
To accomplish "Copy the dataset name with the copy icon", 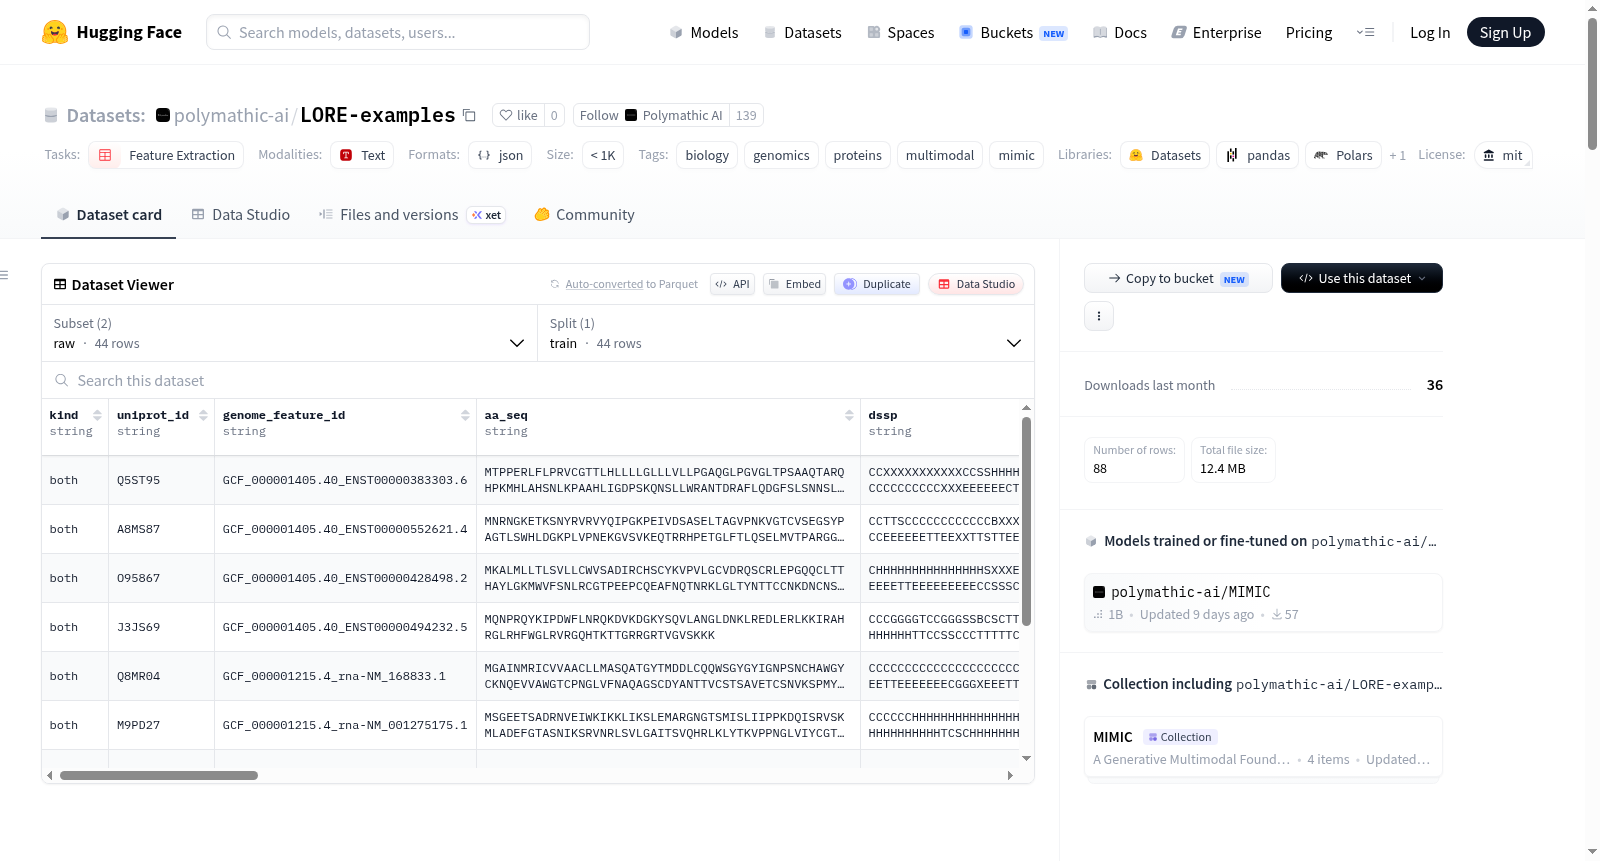I will [469, 115].
